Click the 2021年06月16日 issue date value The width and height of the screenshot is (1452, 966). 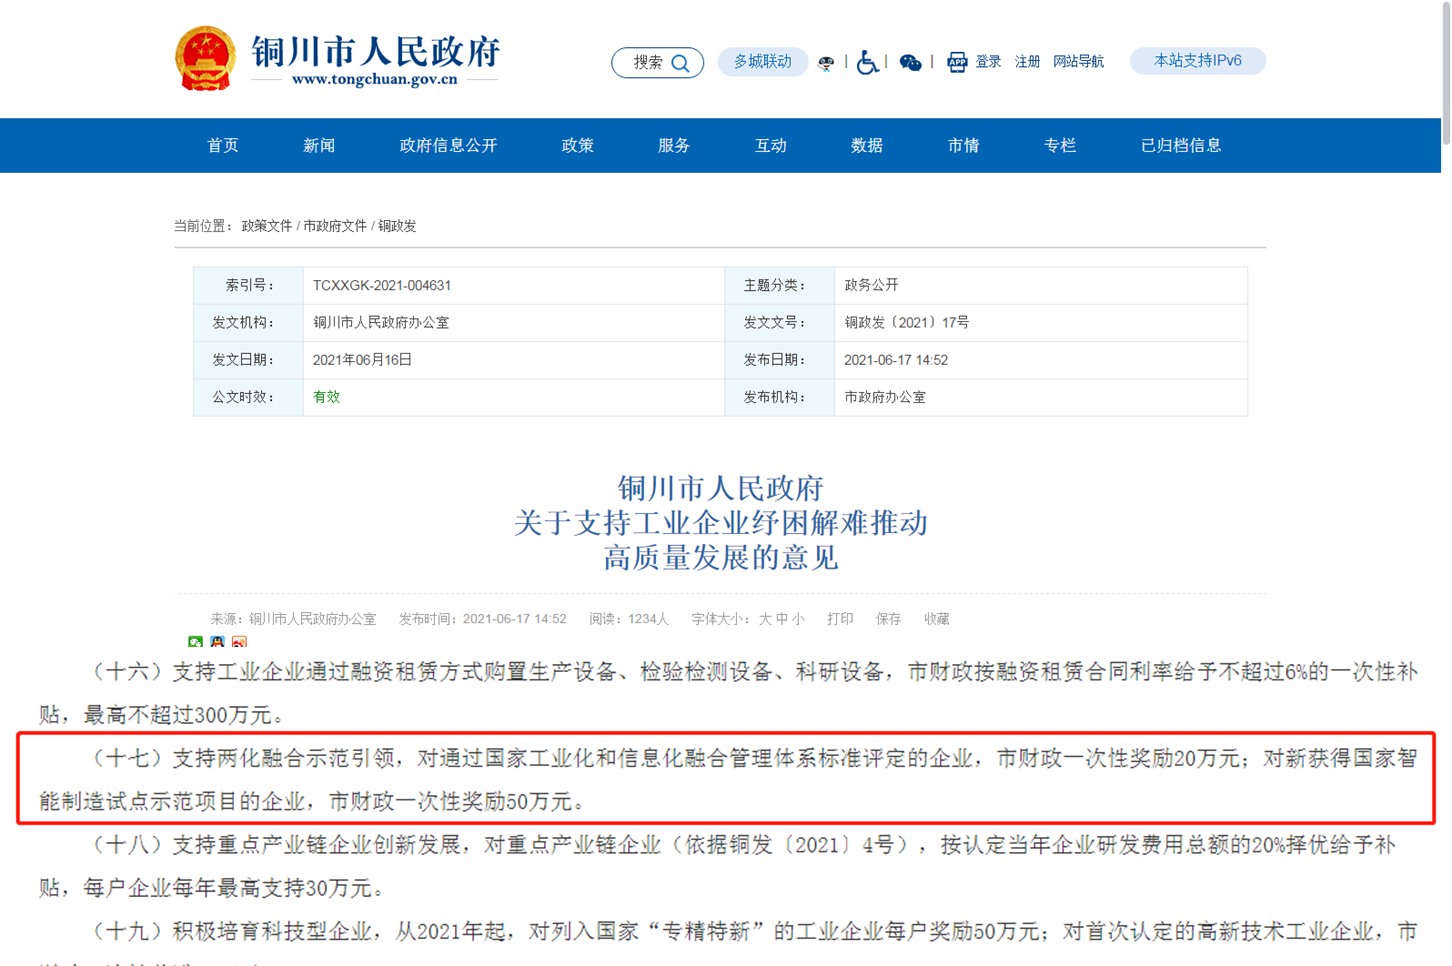[362, 360]
